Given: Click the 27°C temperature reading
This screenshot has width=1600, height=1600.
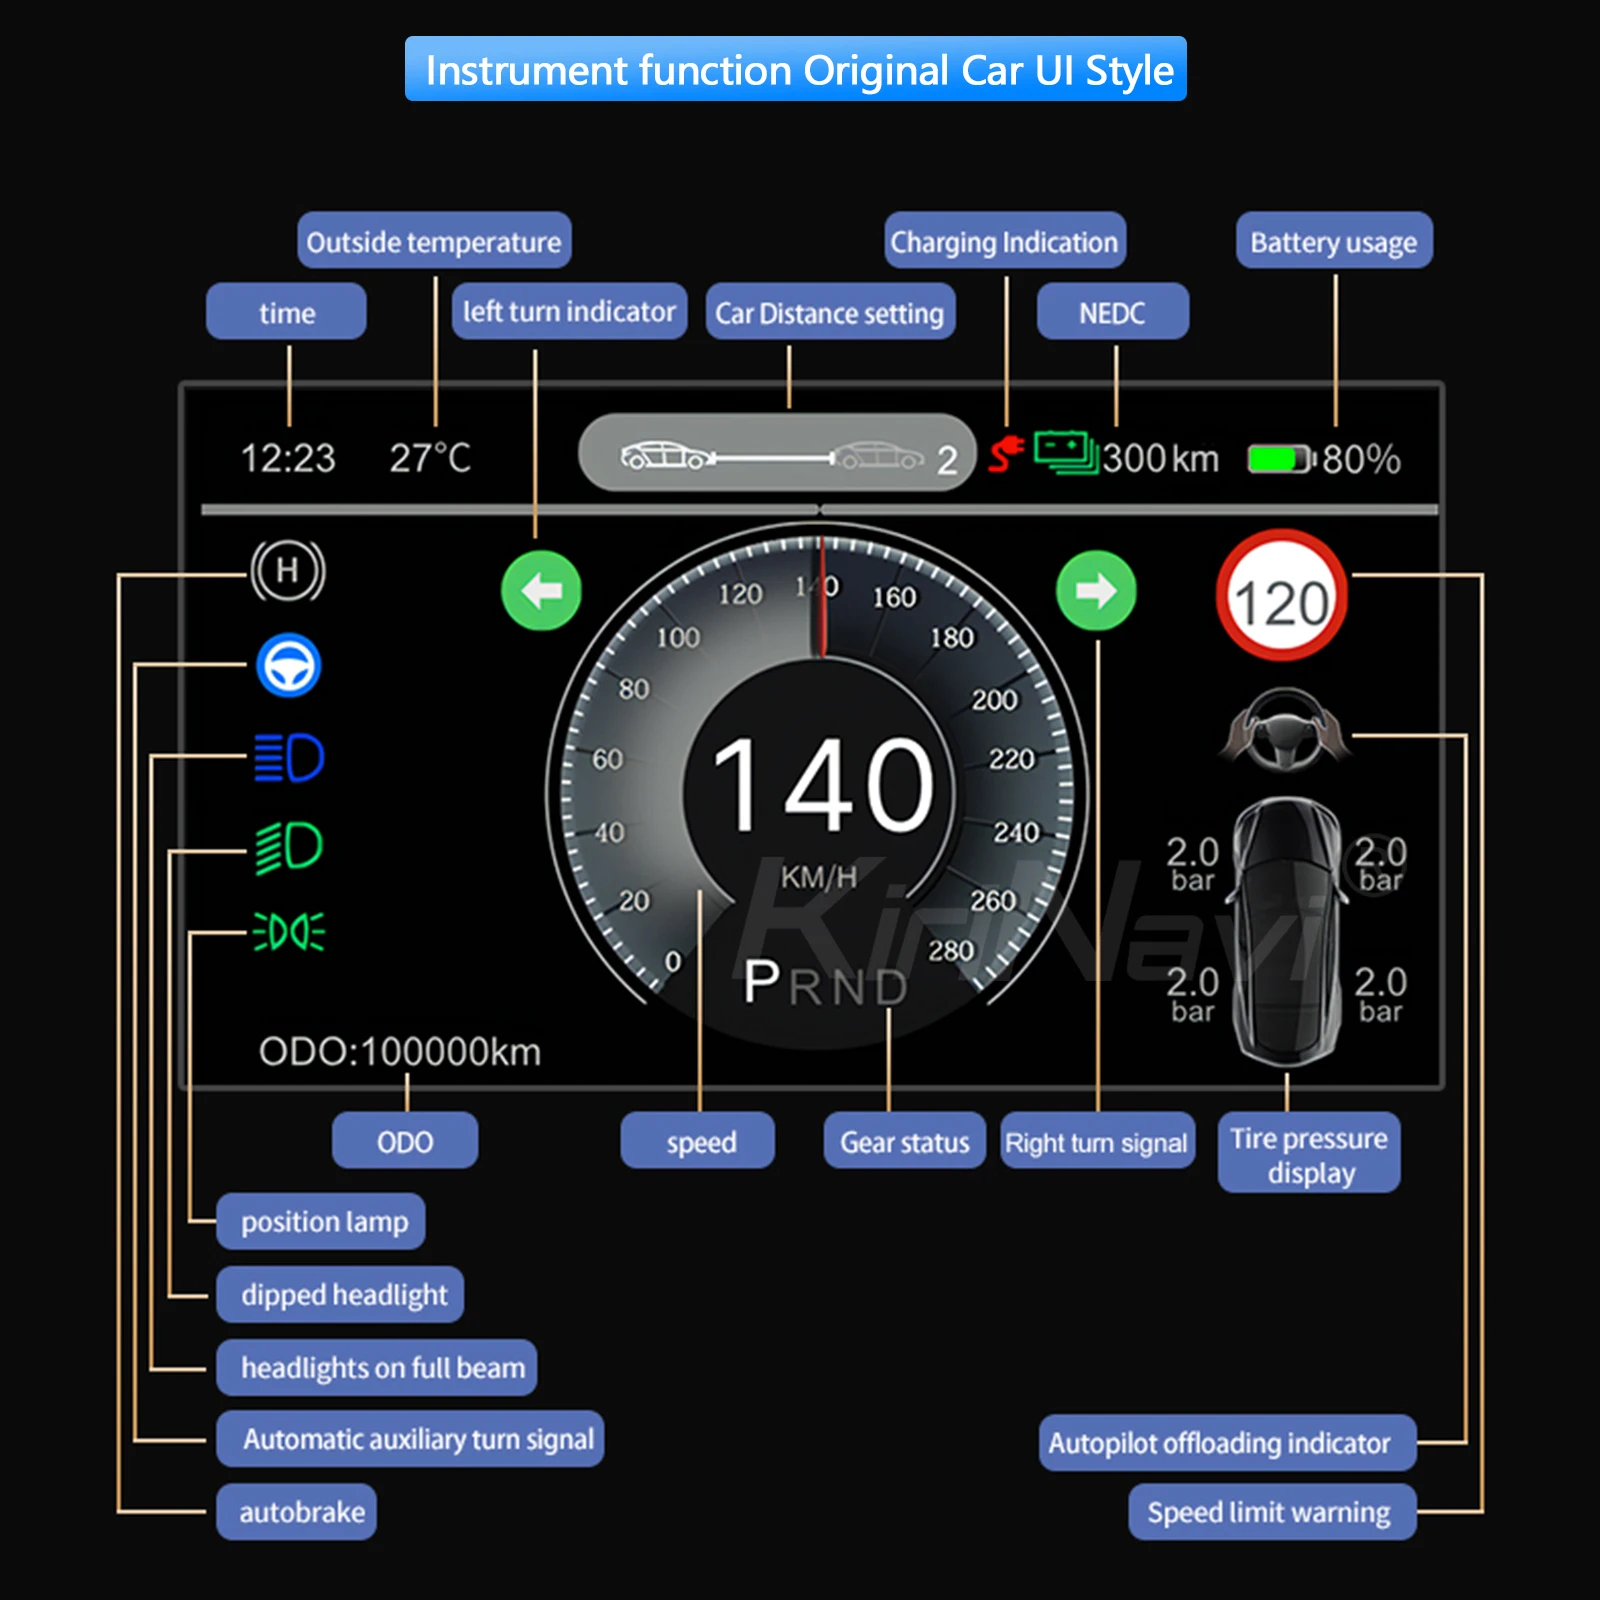Looking at the screenshot, I should coord(430,458).
